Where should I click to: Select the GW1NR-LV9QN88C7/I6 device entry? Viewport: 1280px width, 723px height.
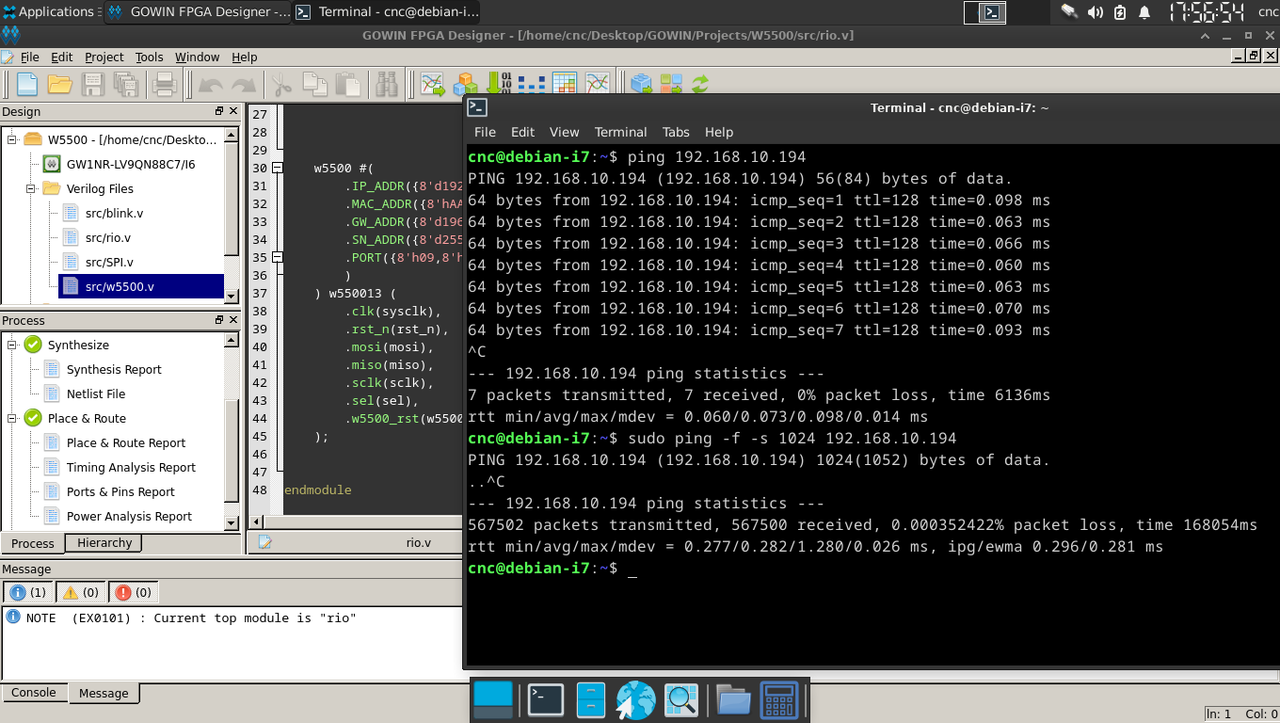130,164
